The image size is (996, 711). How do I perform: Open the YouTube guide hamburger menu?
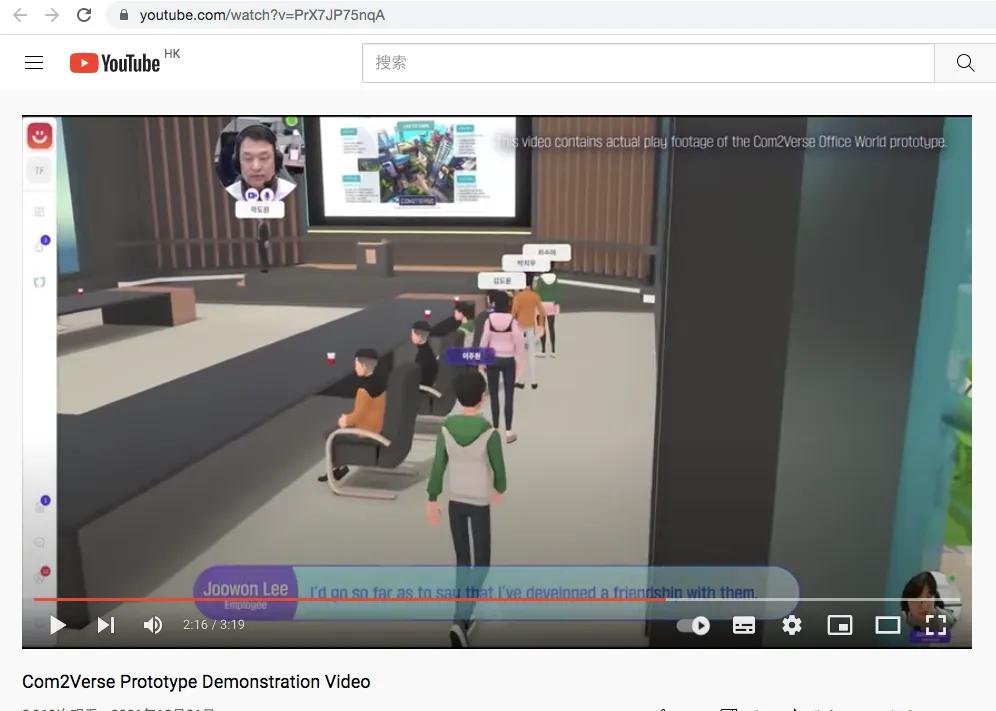tap(34, 62)
